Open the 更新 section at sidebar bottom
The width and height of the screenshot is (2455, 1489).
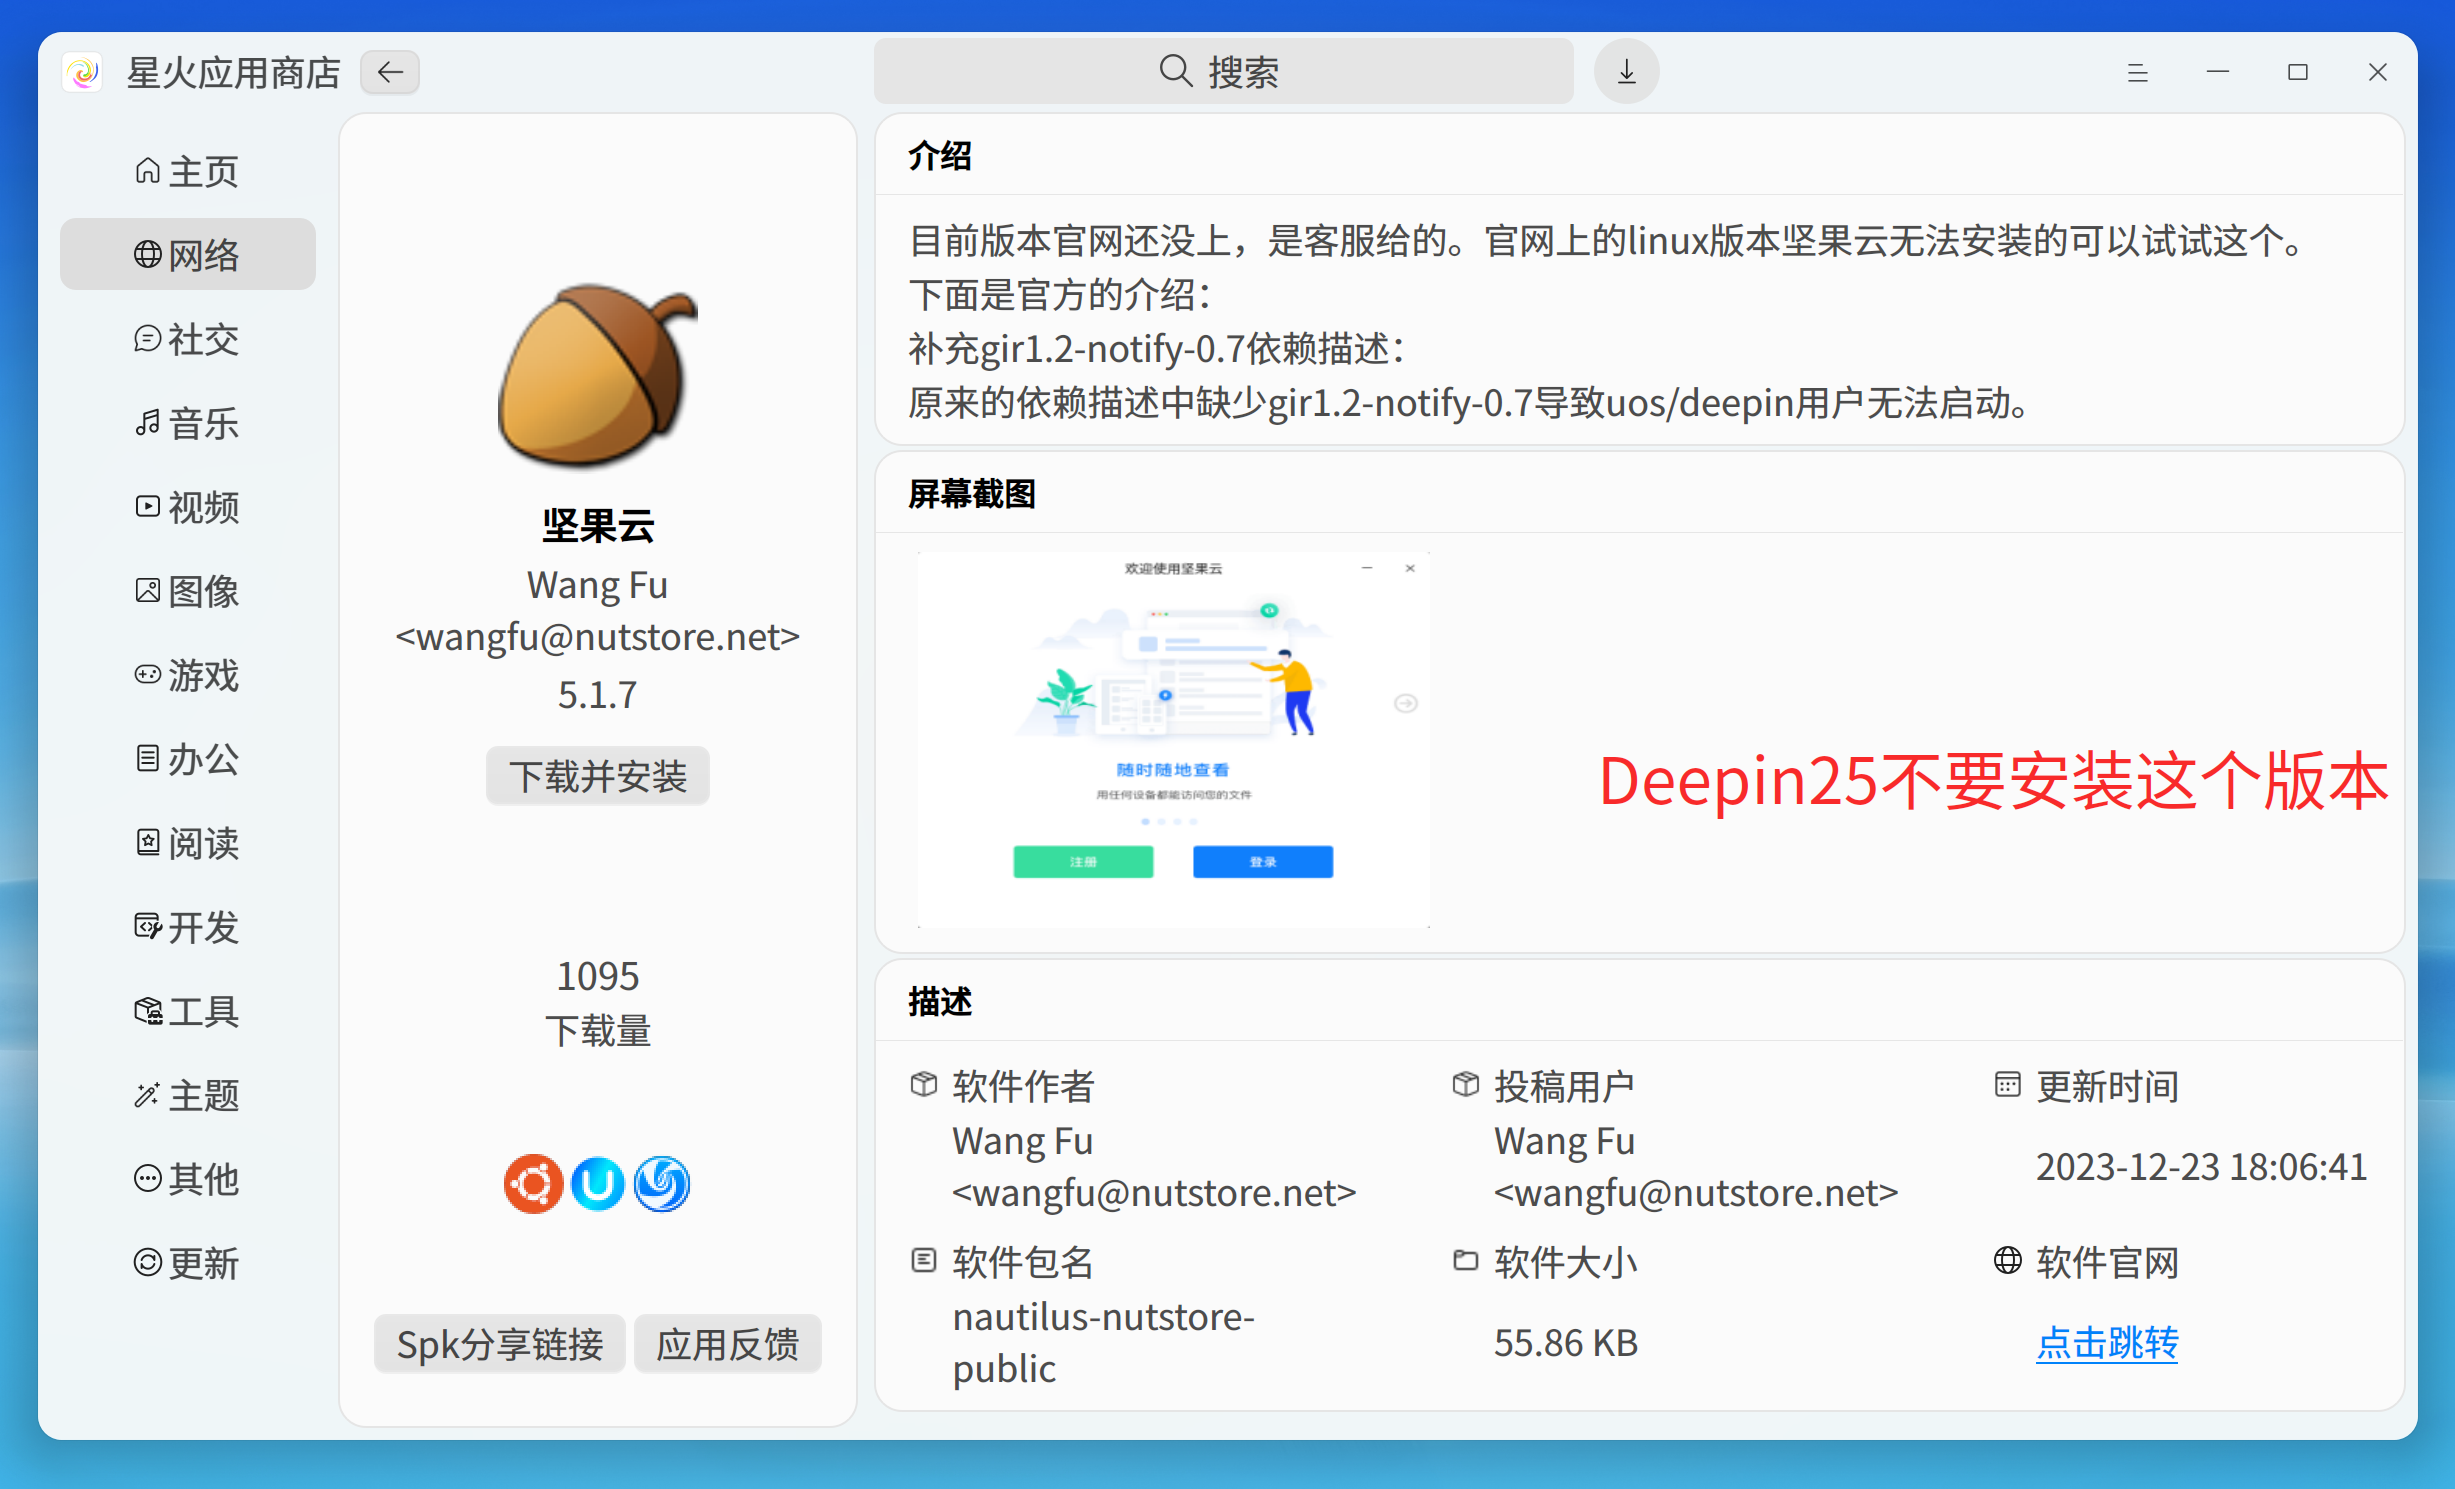click(147, 1263)
